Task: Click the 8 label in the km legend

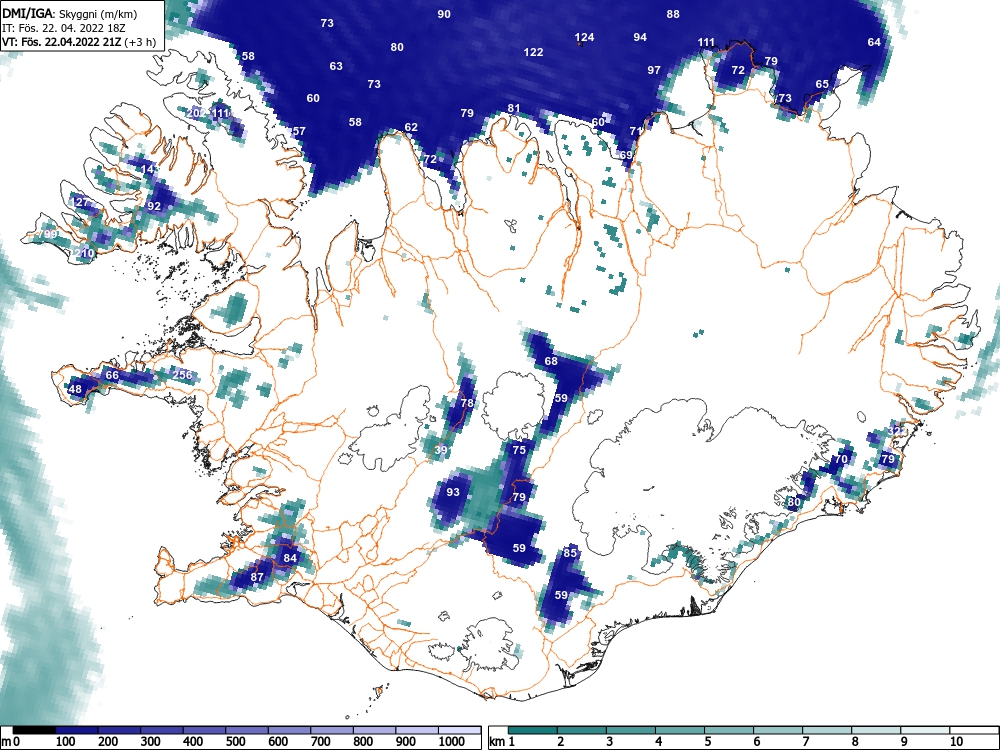Action: [855, 742]
